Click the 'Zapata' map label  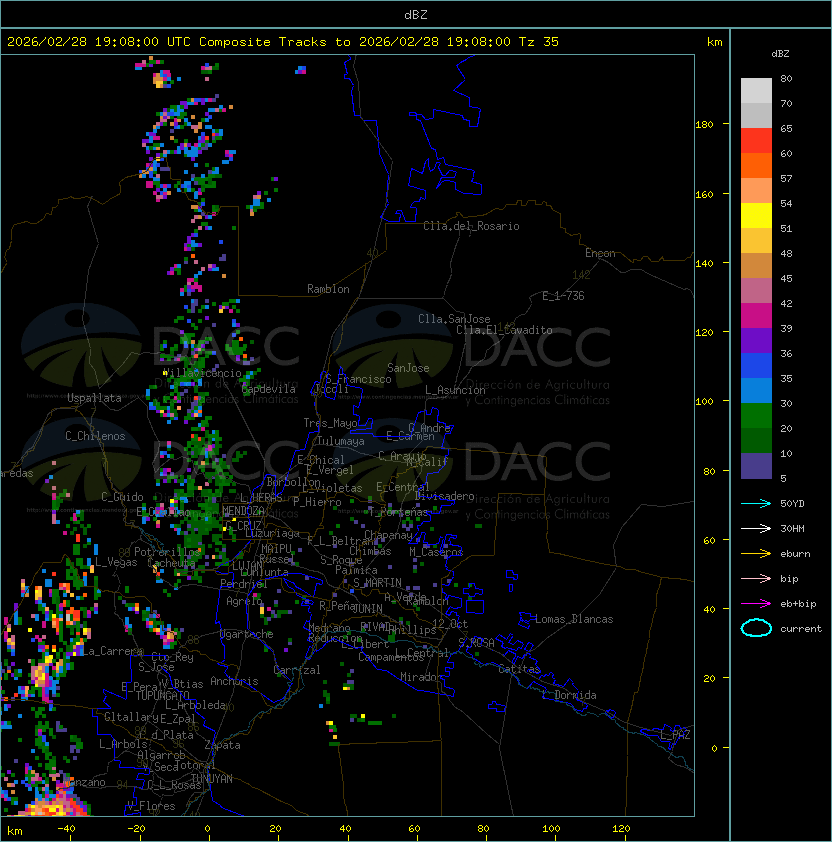pyautogui.click(x=222, y=745)
